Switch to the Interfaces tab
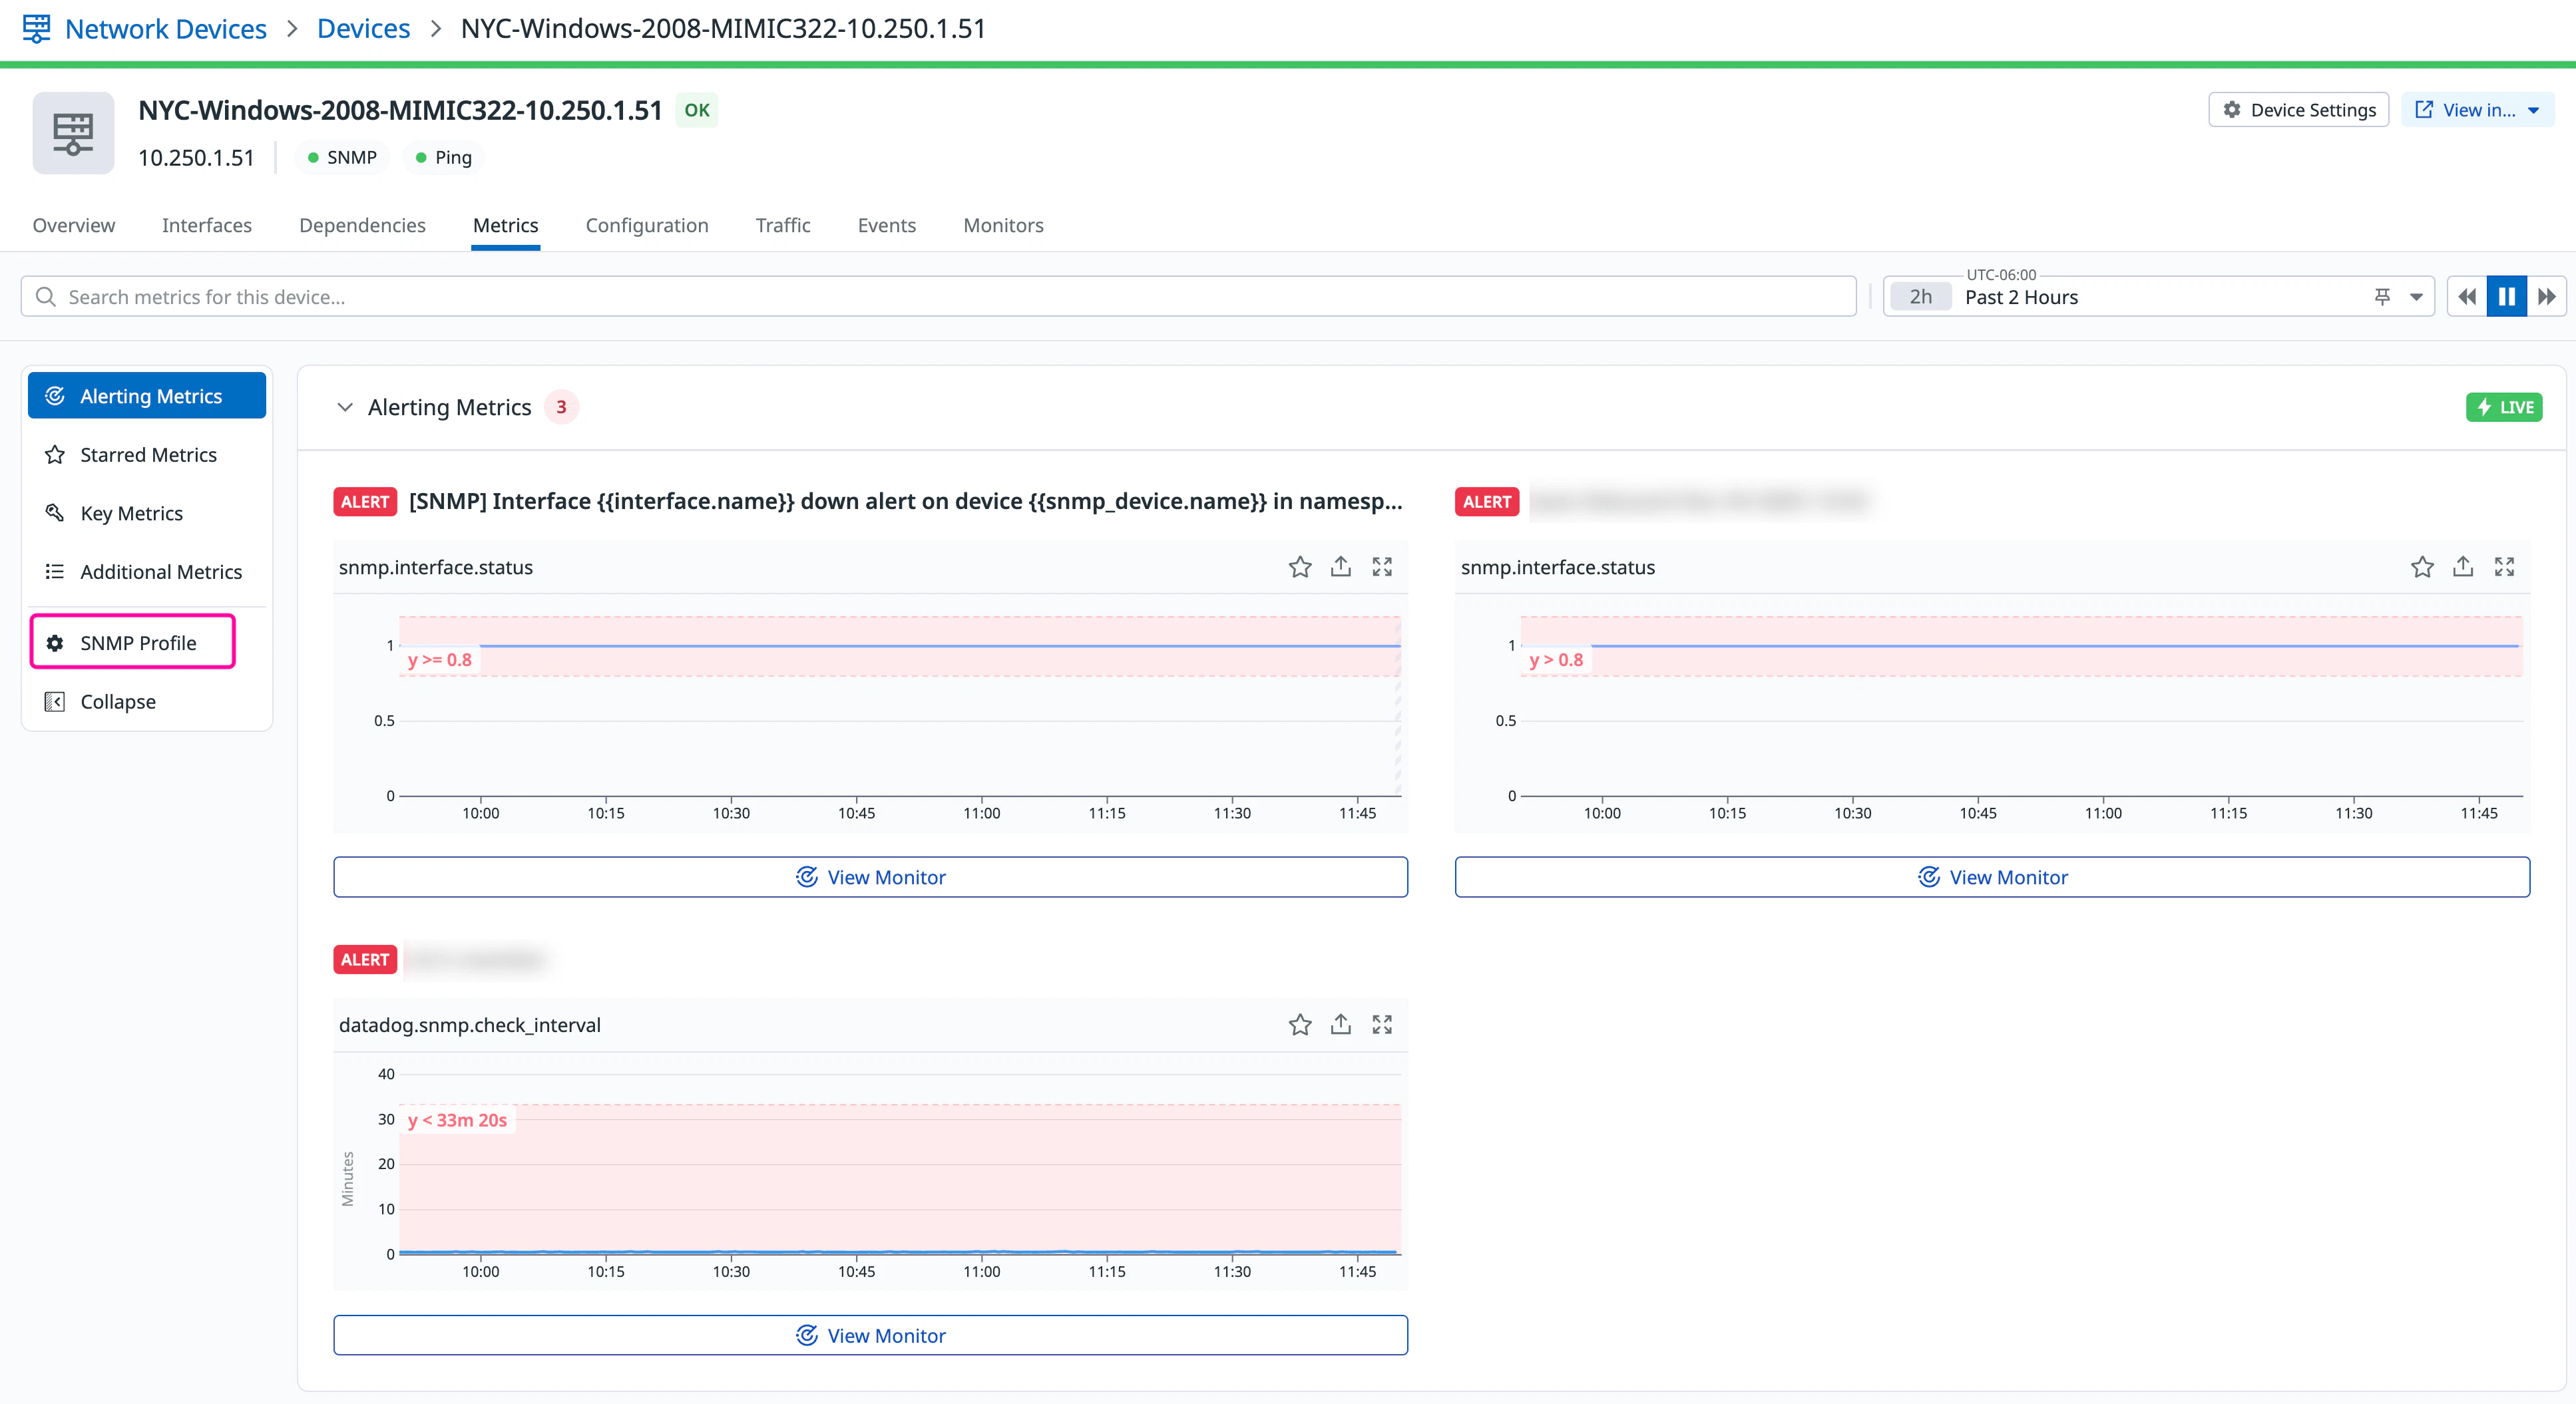2576x1404 pixels. pos(206,226)
